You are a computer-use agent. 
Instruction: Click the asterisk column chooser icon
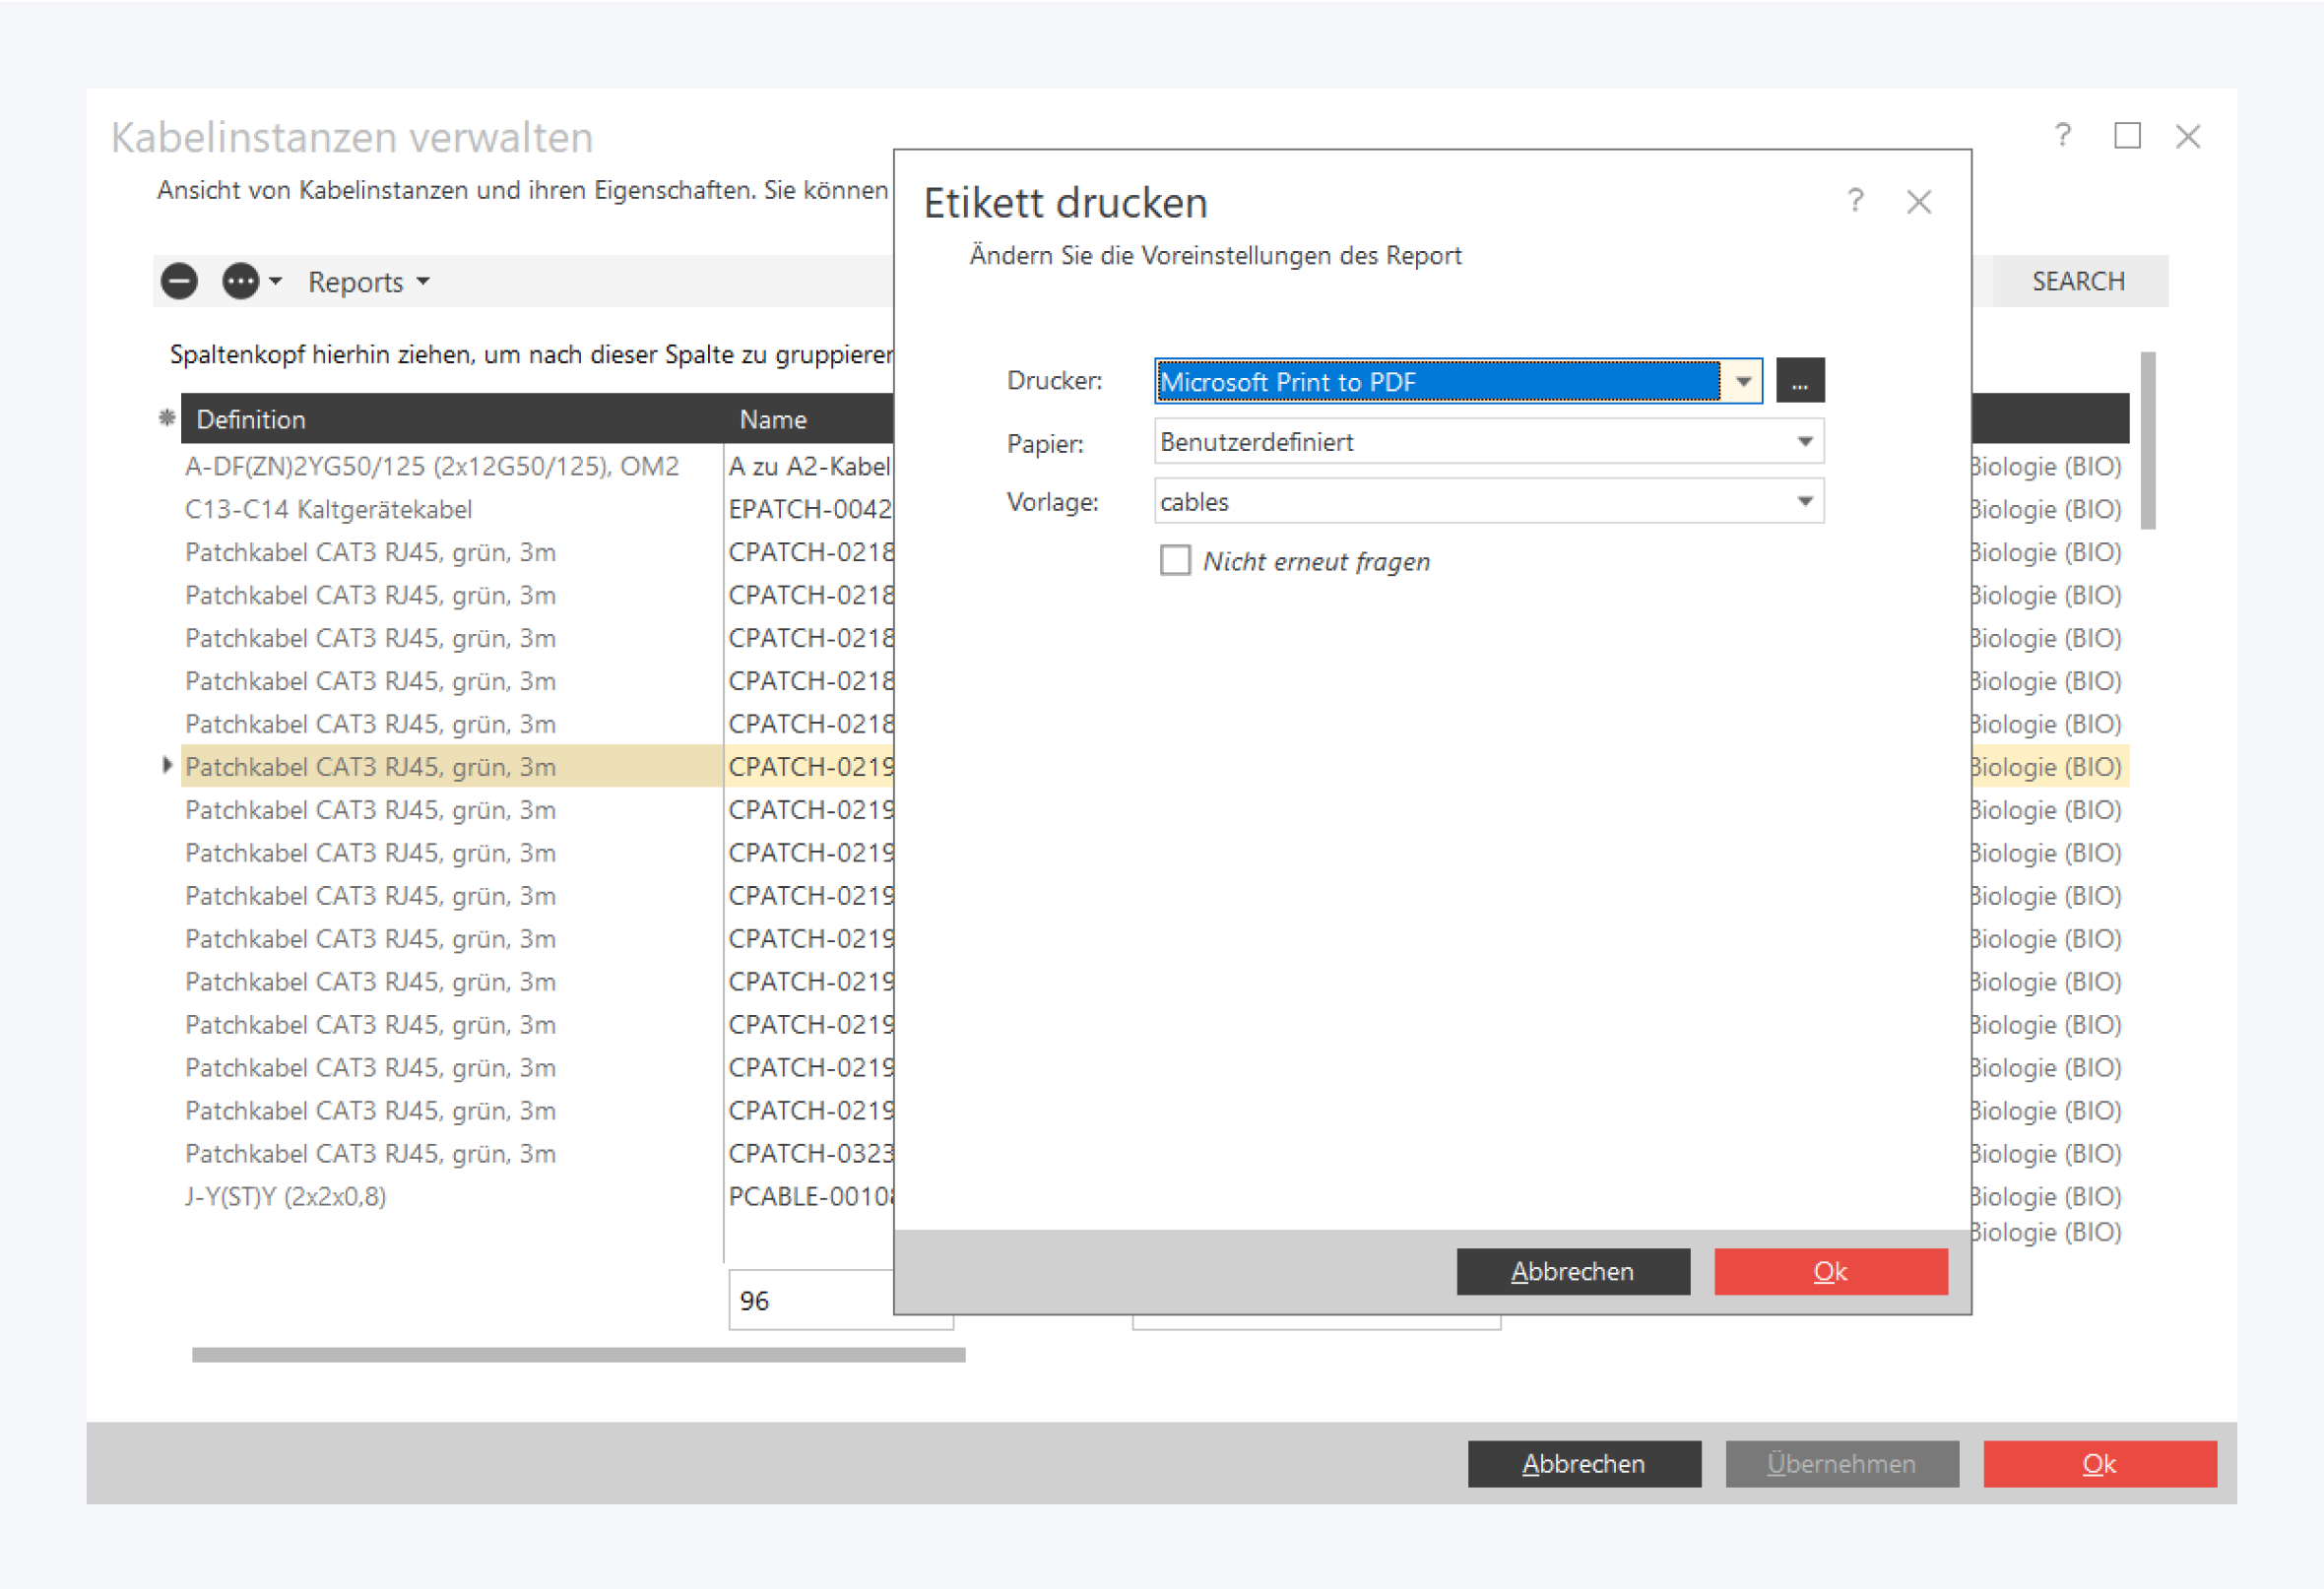[x=167, y=418]
